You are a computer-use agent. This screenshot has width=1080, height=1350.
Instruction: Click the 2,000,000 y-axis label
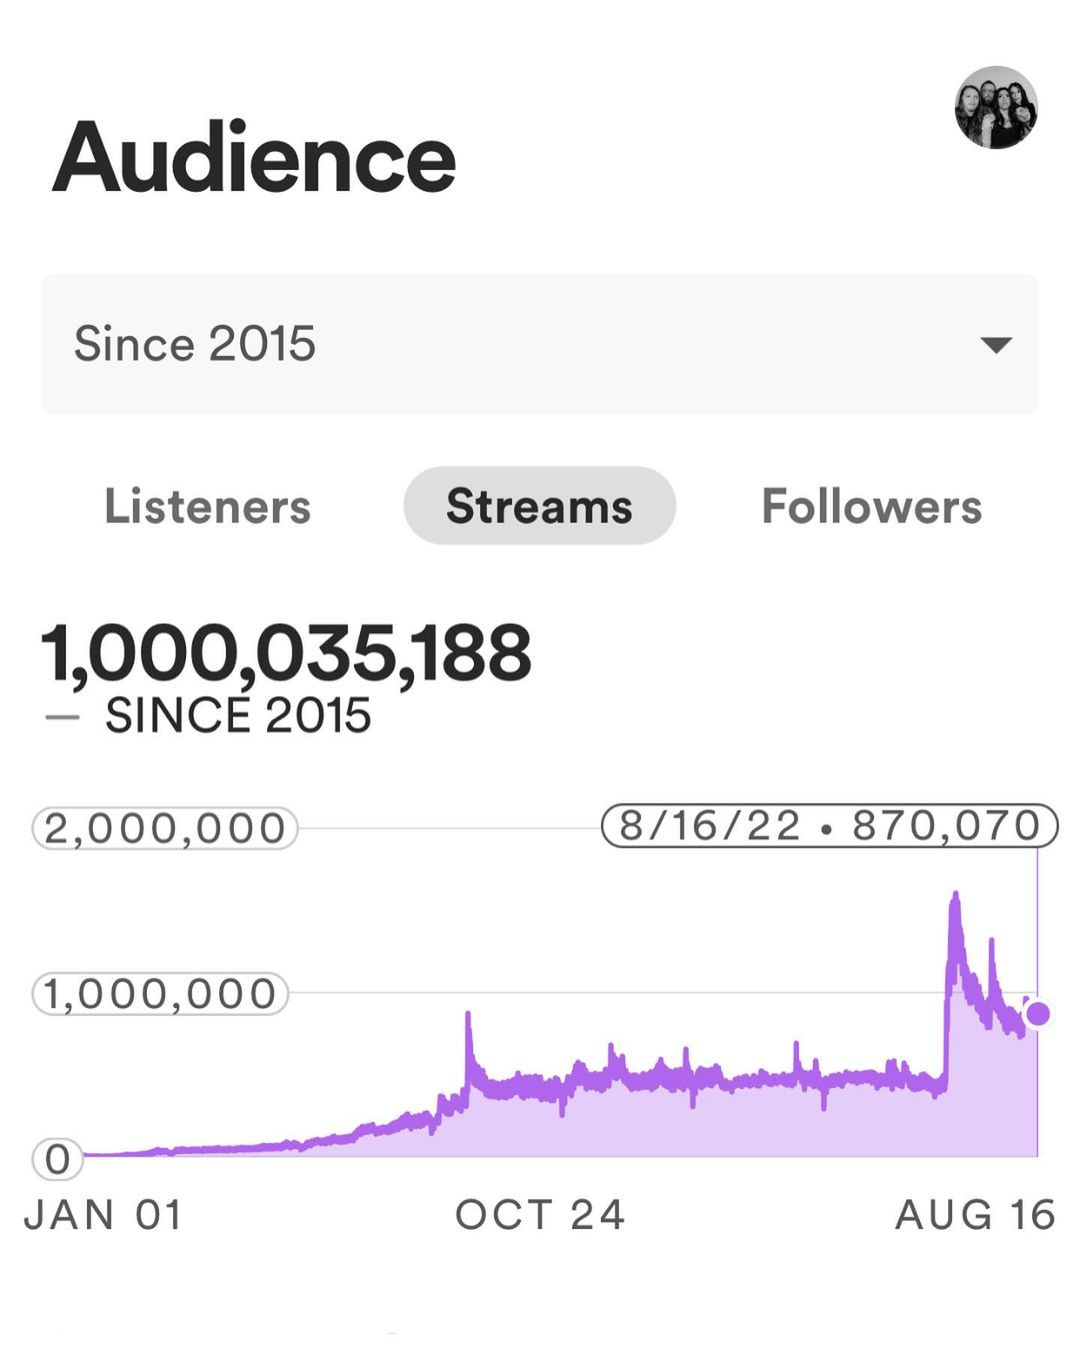[165, 828]
